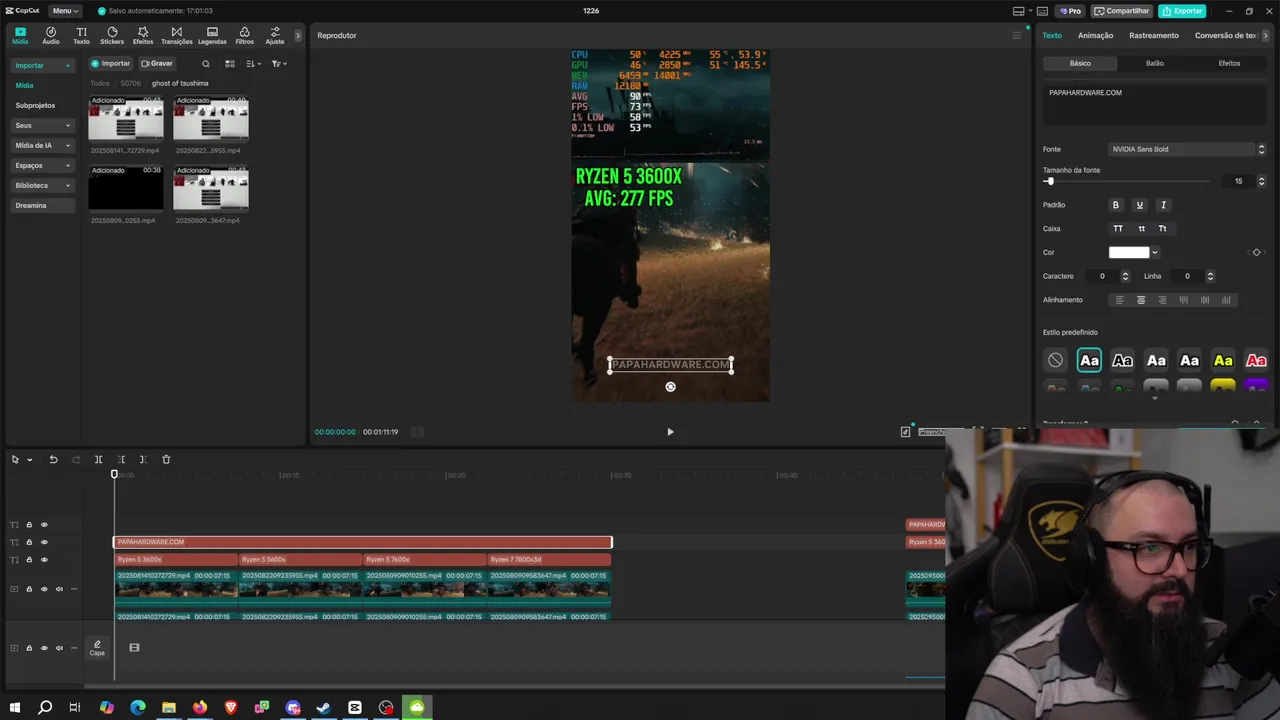Click the Exportar button
Viewport: 1280px width, 720px height.
[1182, 11]
